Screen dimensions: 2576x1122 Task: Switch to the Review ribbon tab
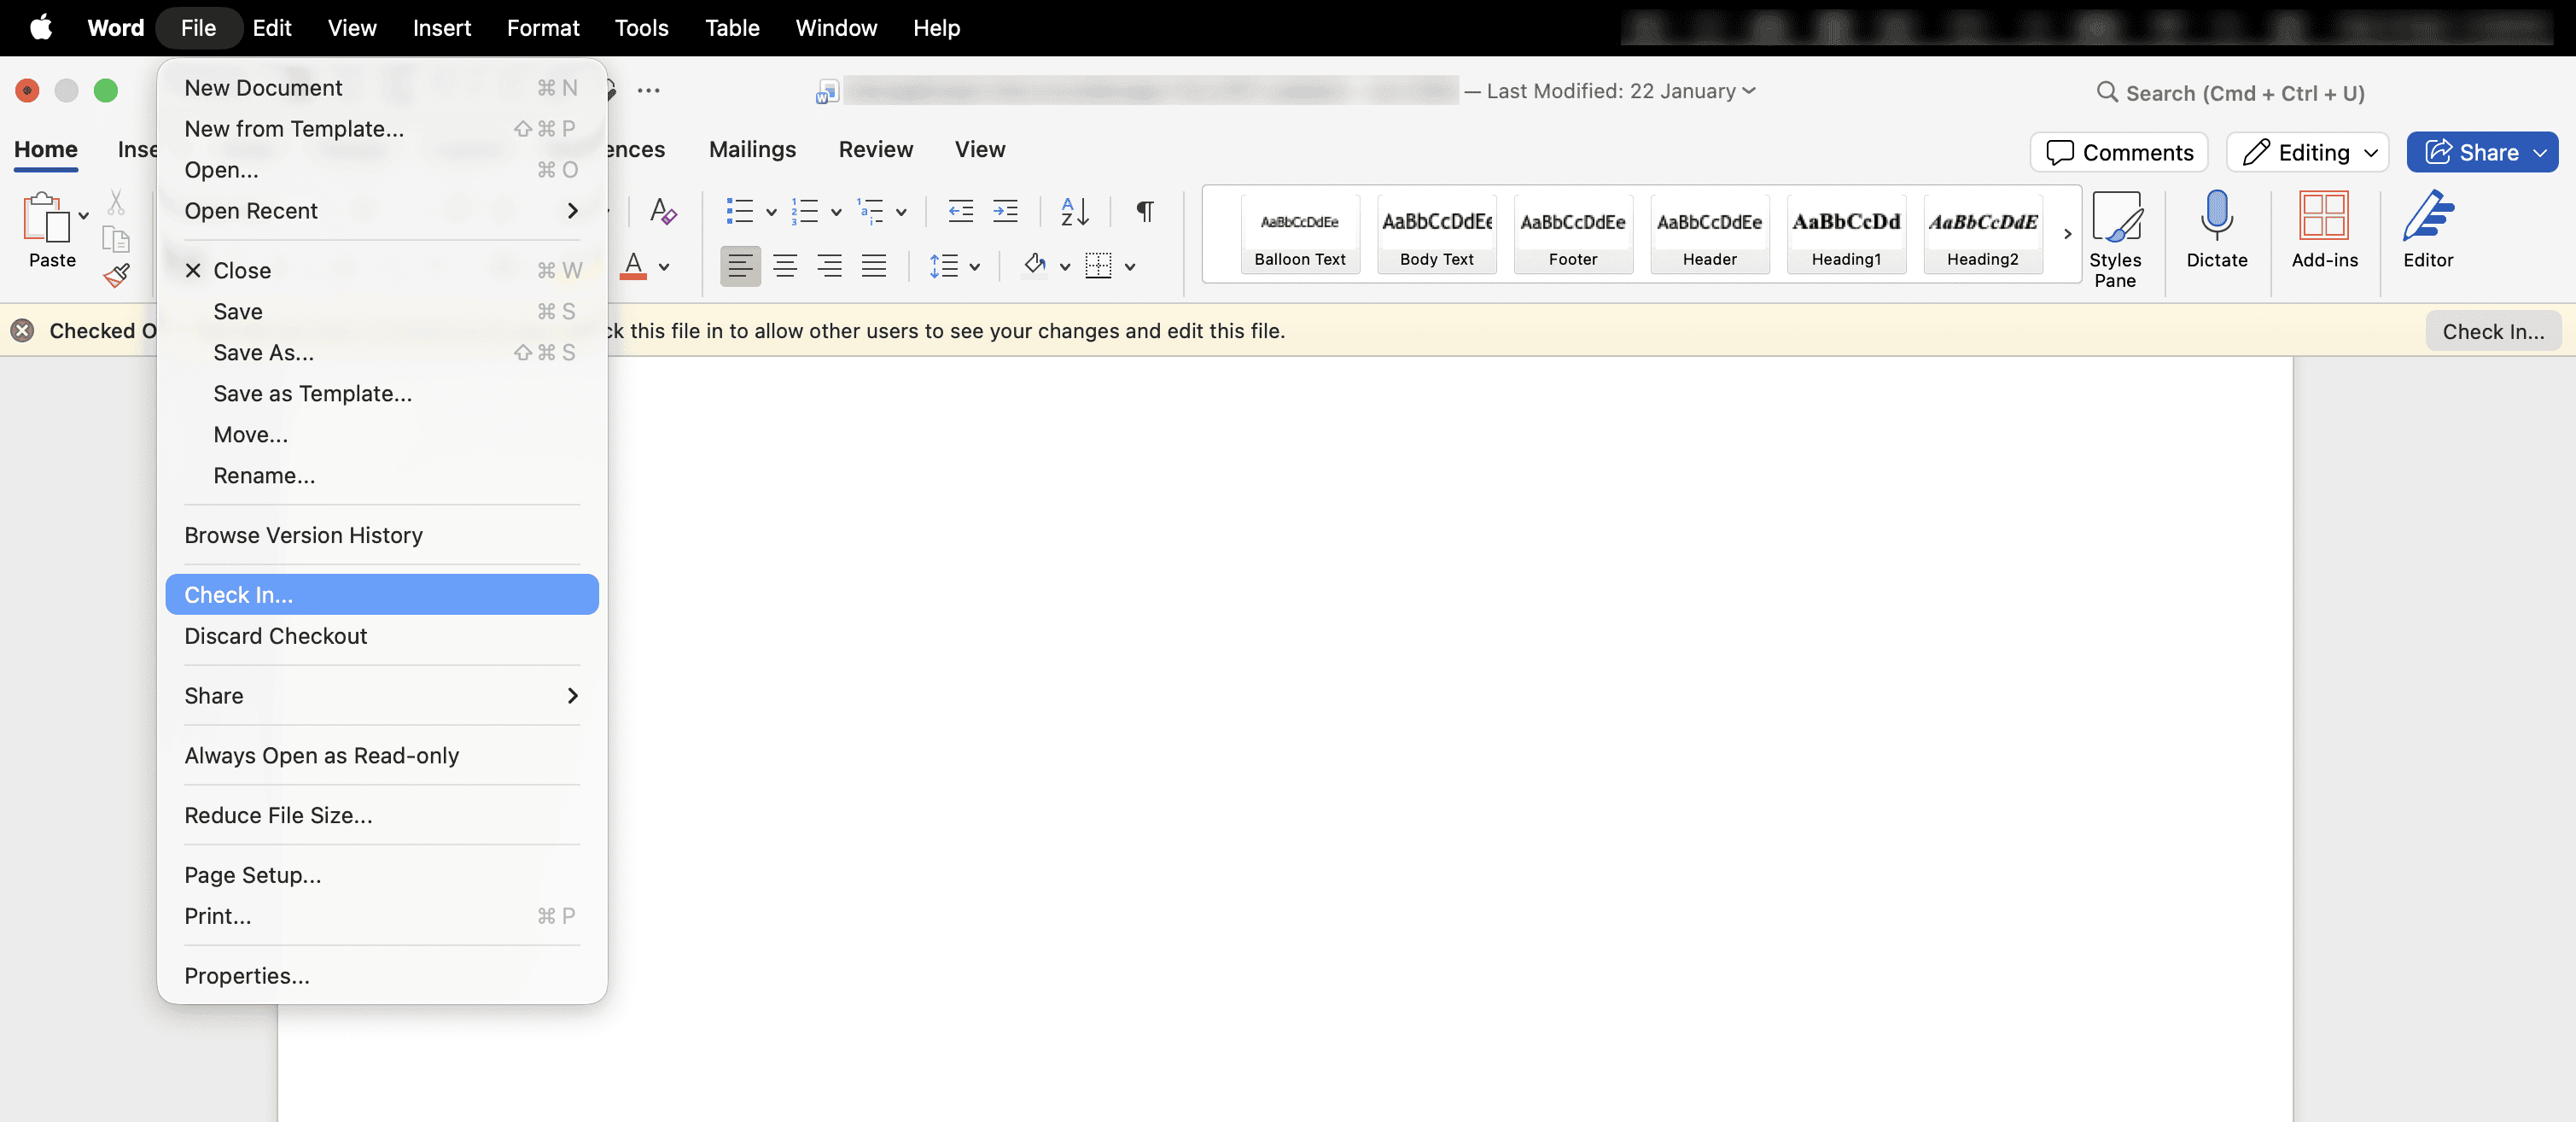pos(876,149)
